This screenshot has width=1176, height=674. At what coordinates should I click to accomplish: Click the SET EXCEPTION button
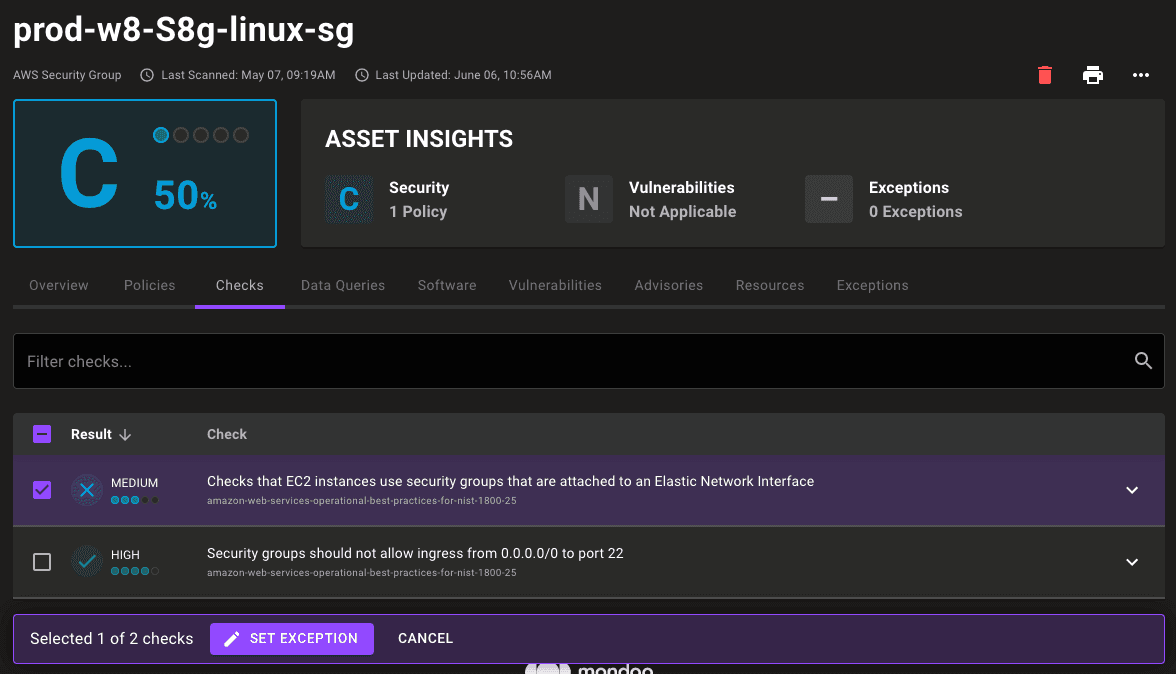click(x=291, y=638)
